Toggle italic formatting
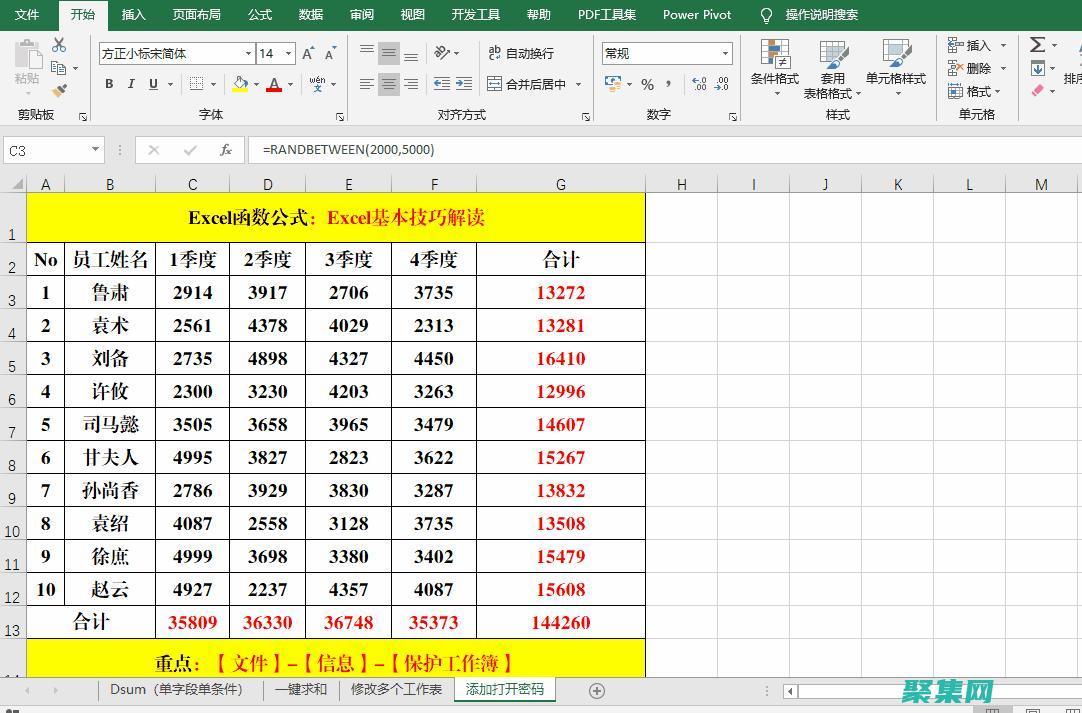1082x713 pixels. (x=131, y=84)
